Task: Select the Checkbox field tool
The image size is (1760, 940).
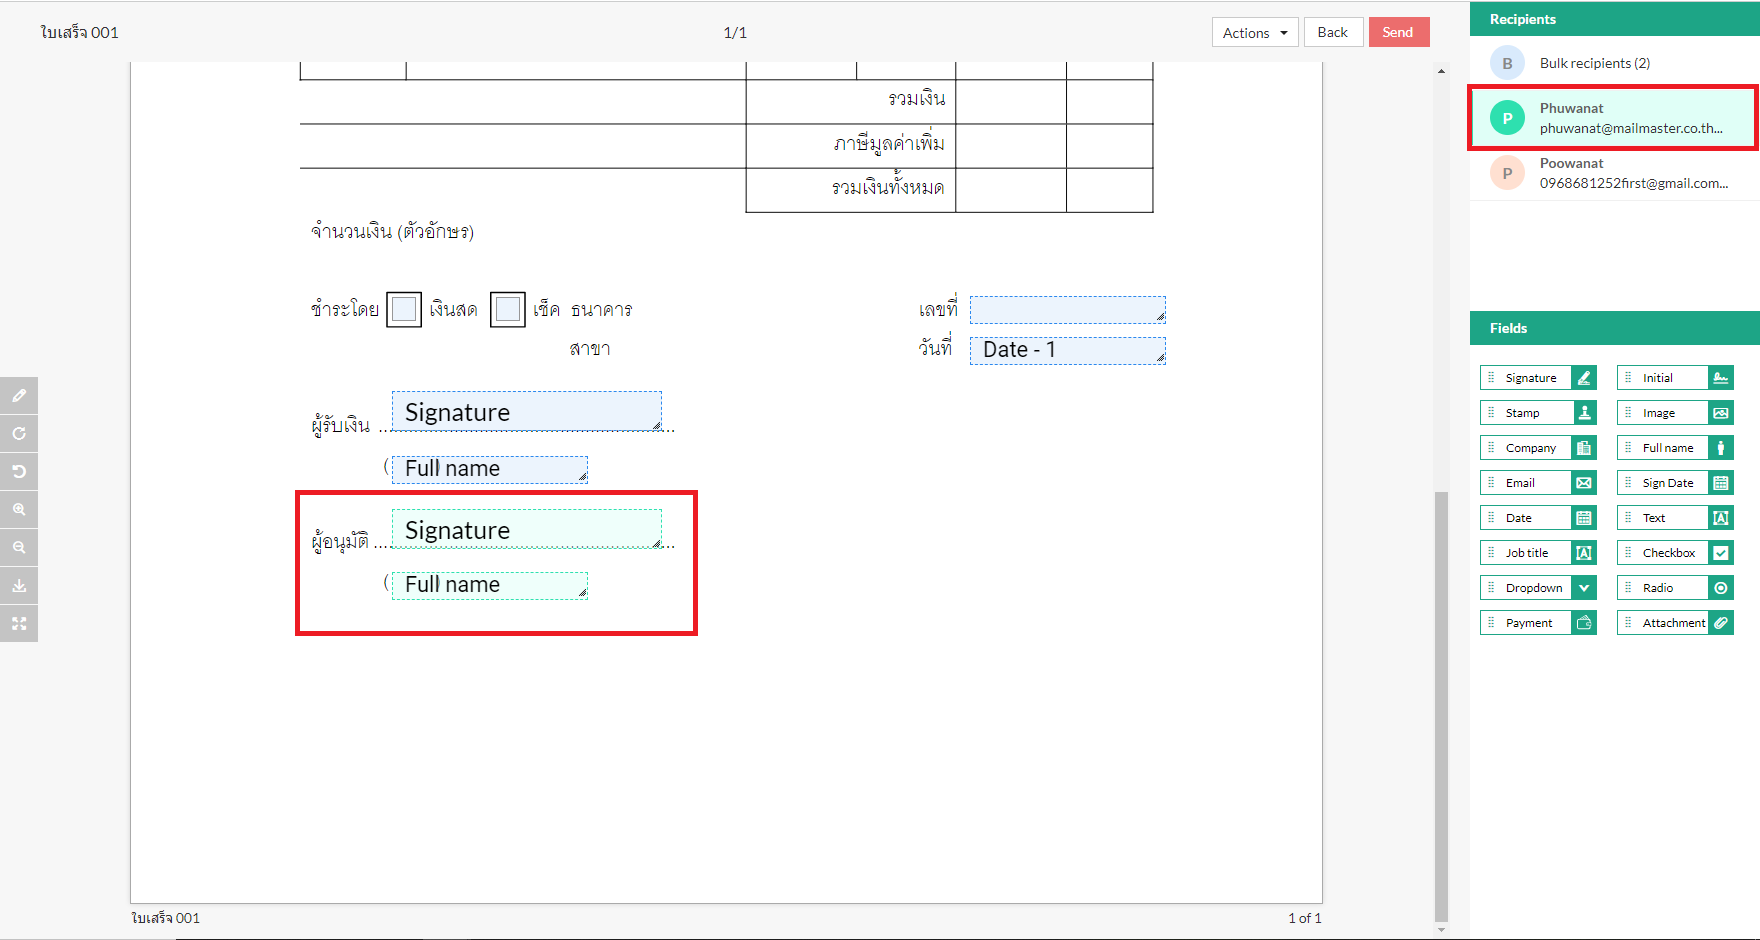Action: (x=1675, y=553)
